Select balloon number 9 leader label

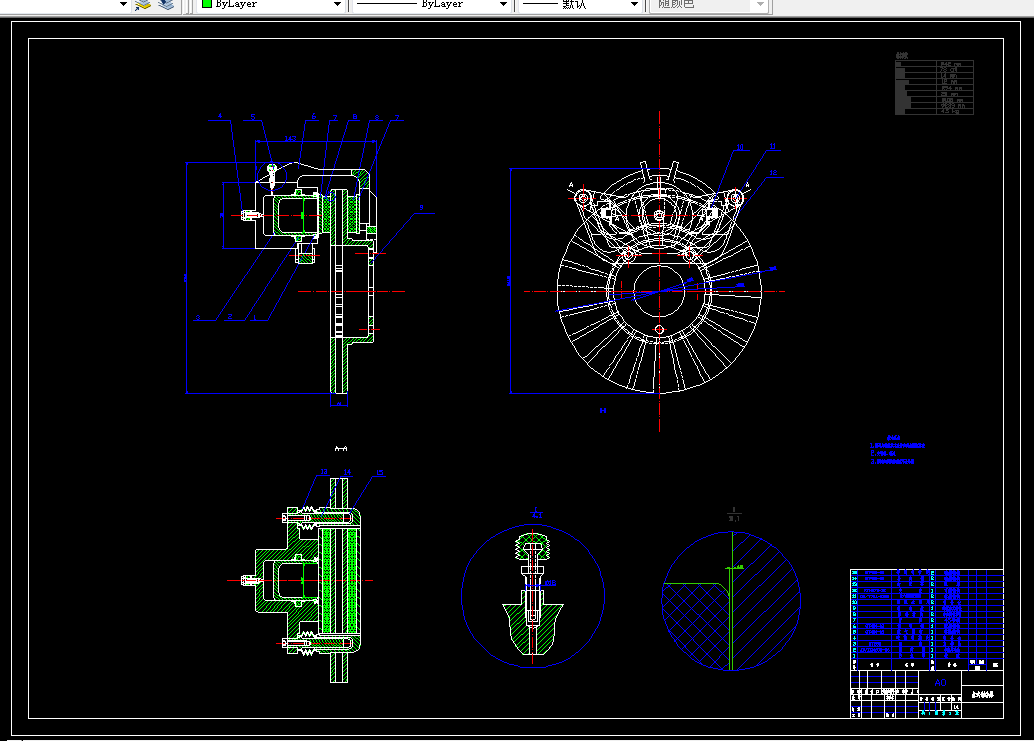pos(422,208)
